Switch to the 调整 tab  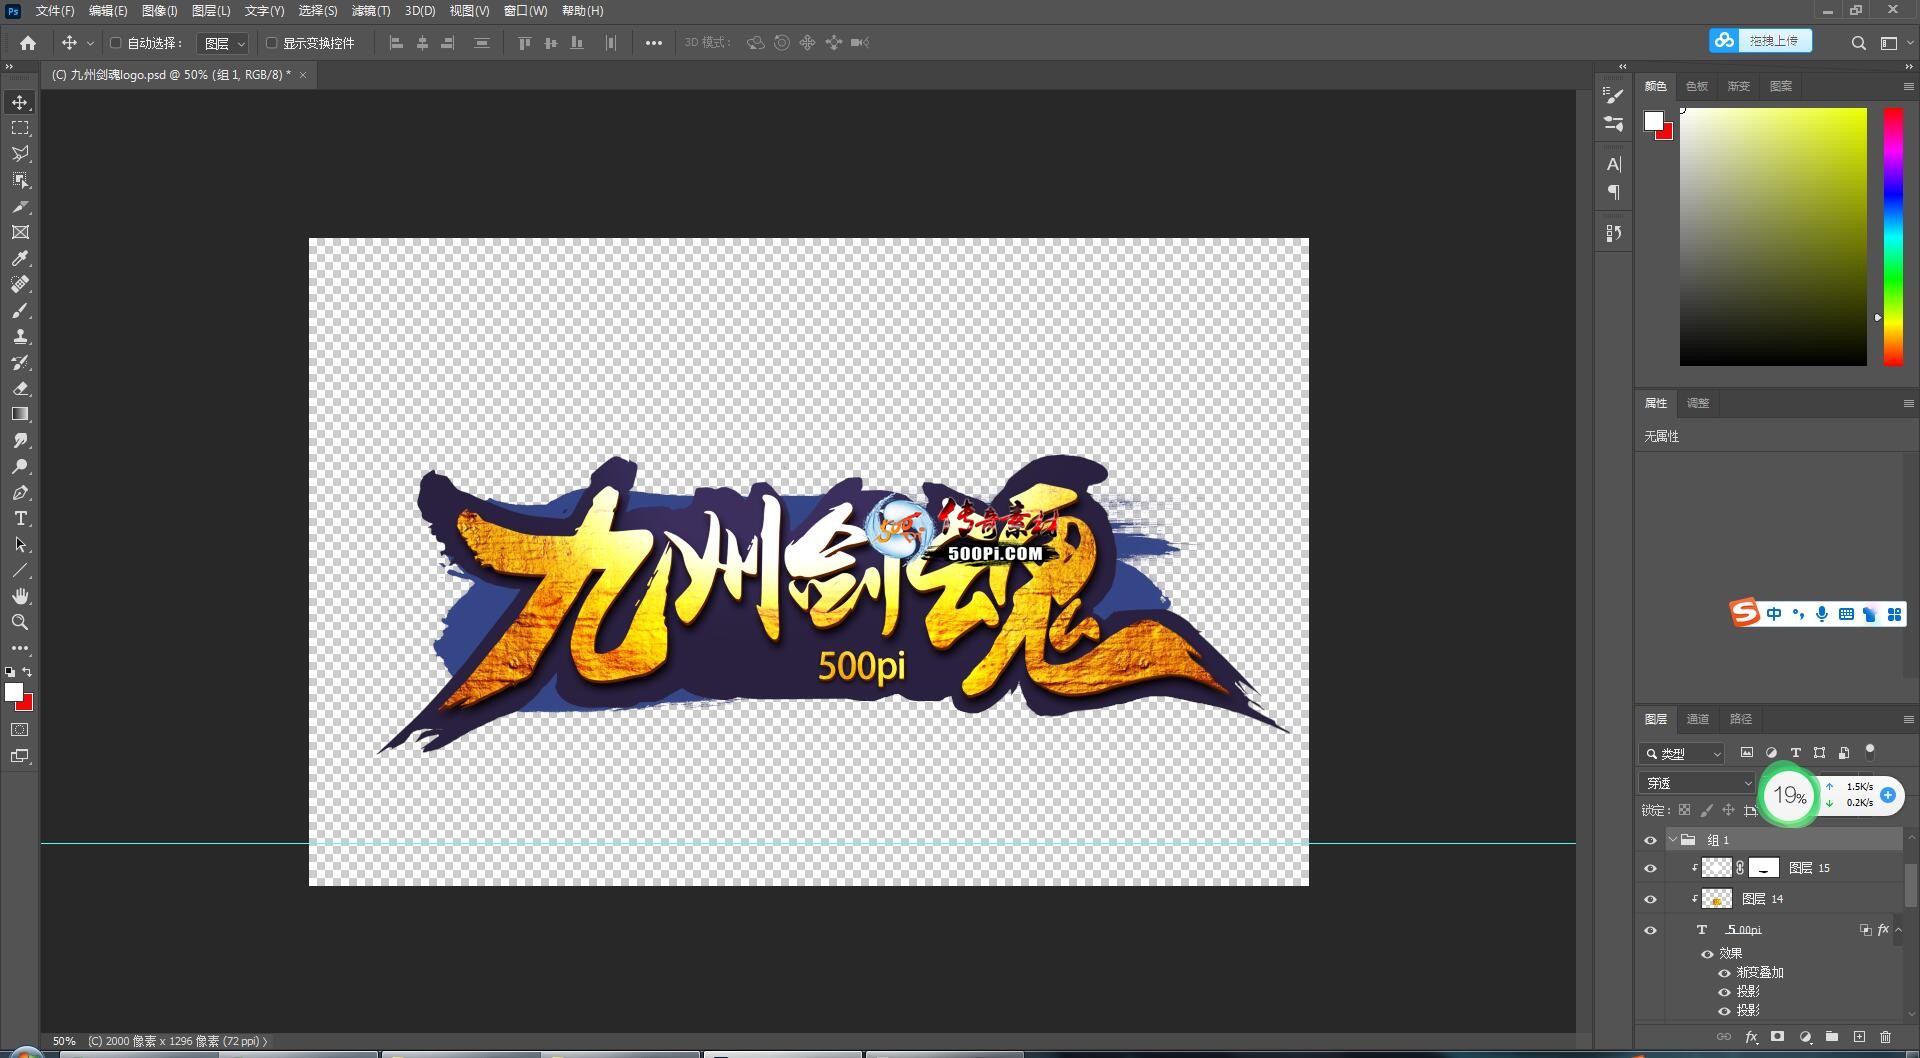tap(1698, 403)
